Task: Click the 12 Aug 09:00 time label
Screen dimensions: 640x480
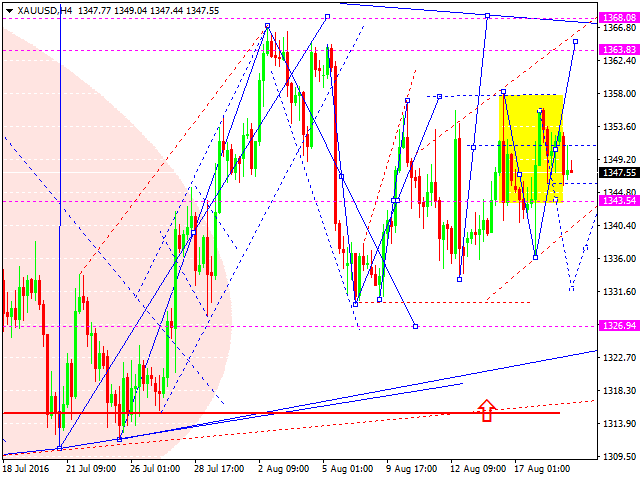Action: point(478,469)
